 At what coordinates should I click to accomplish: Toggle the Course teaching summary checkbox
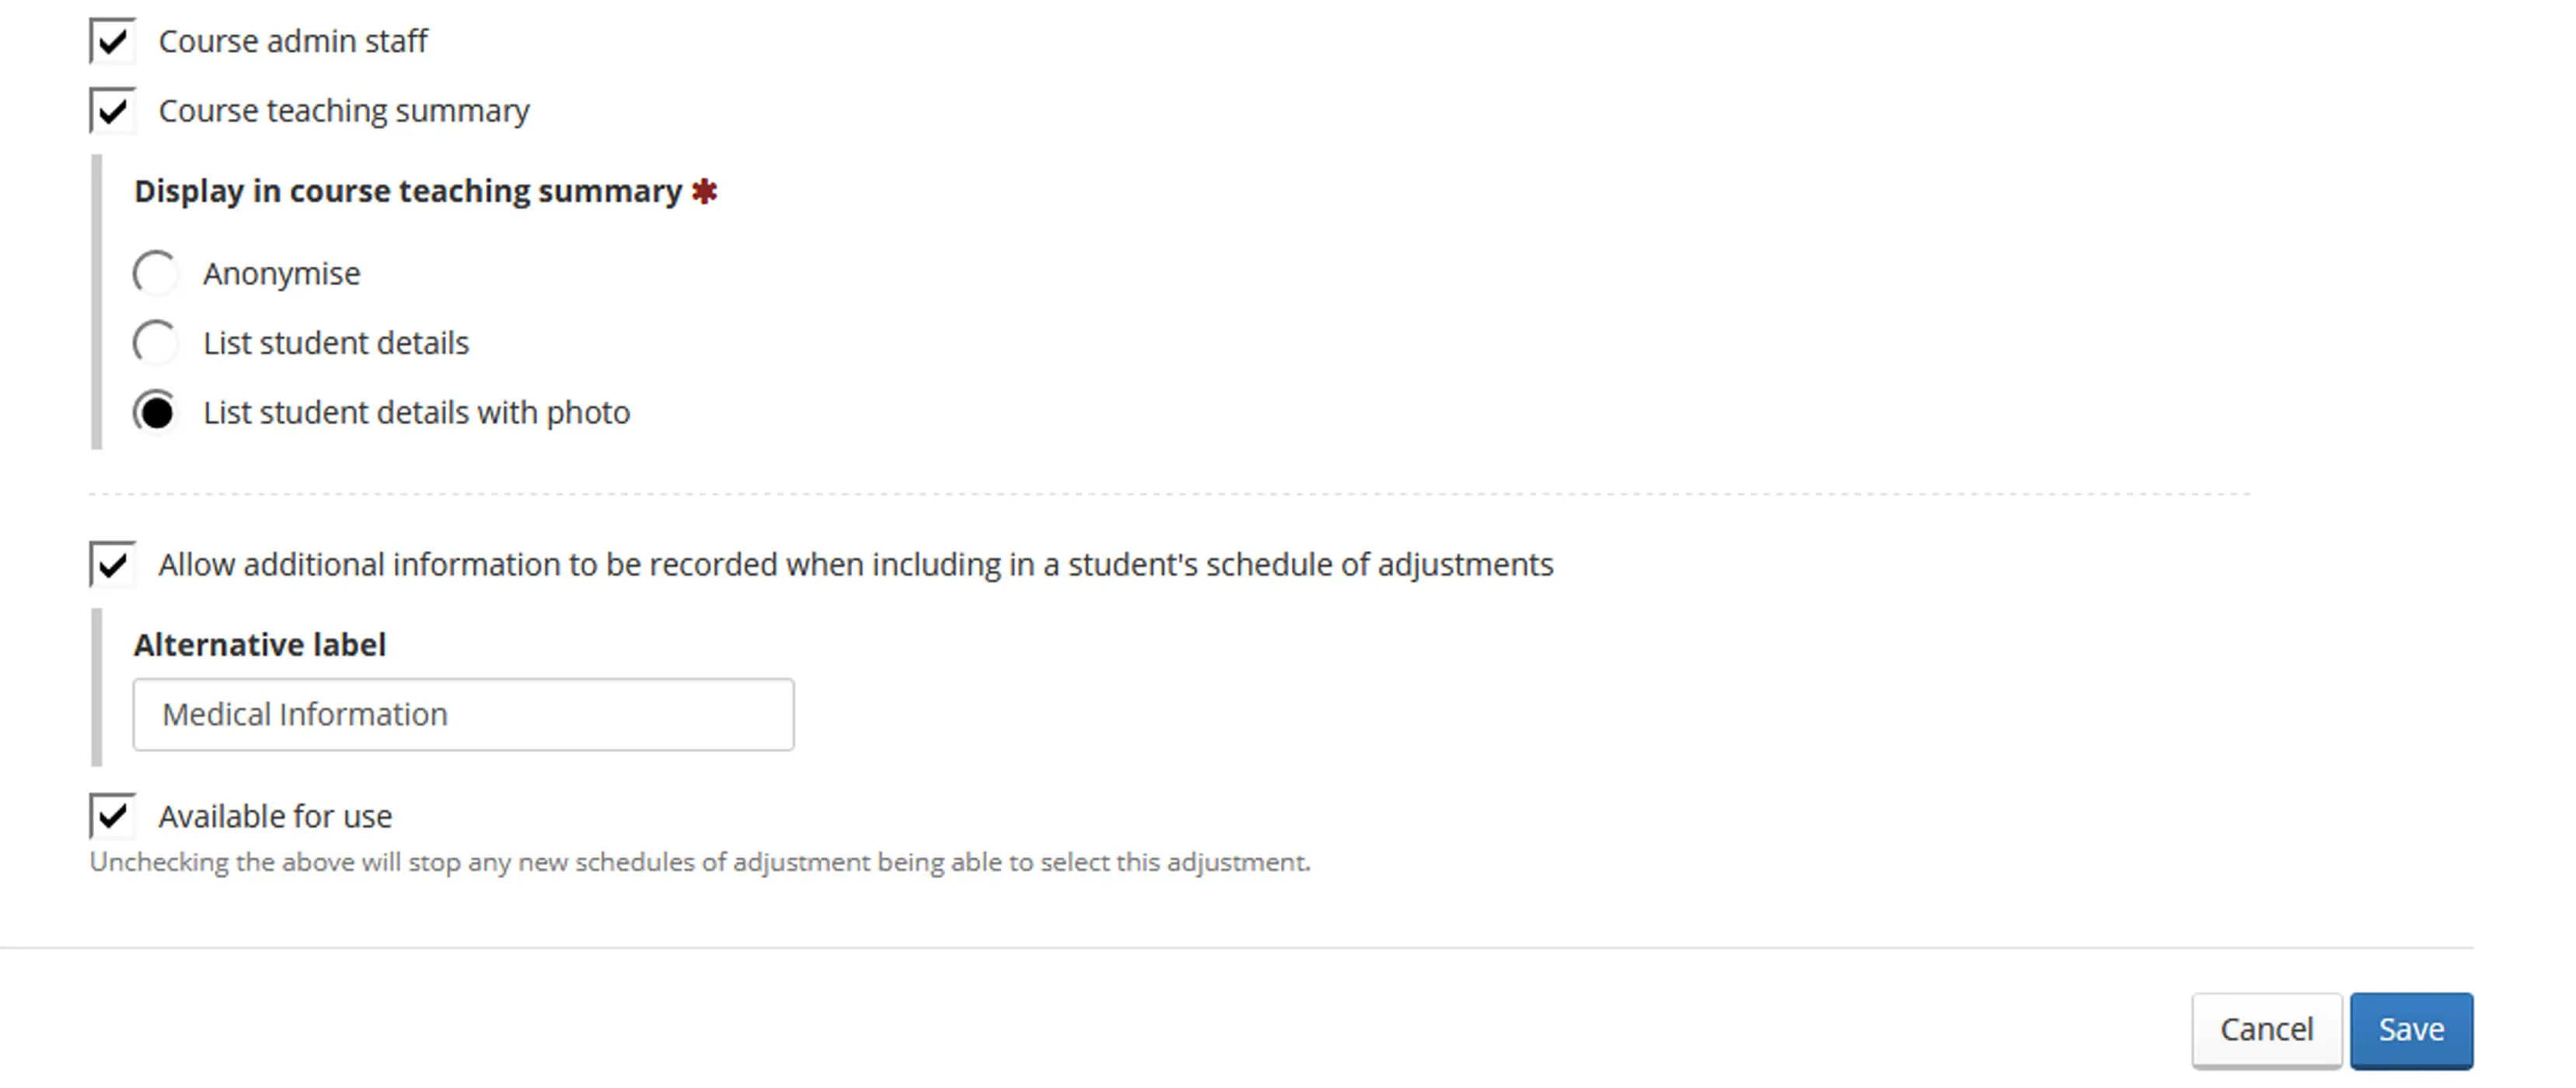pyautogui.click(x=113, y=111)
